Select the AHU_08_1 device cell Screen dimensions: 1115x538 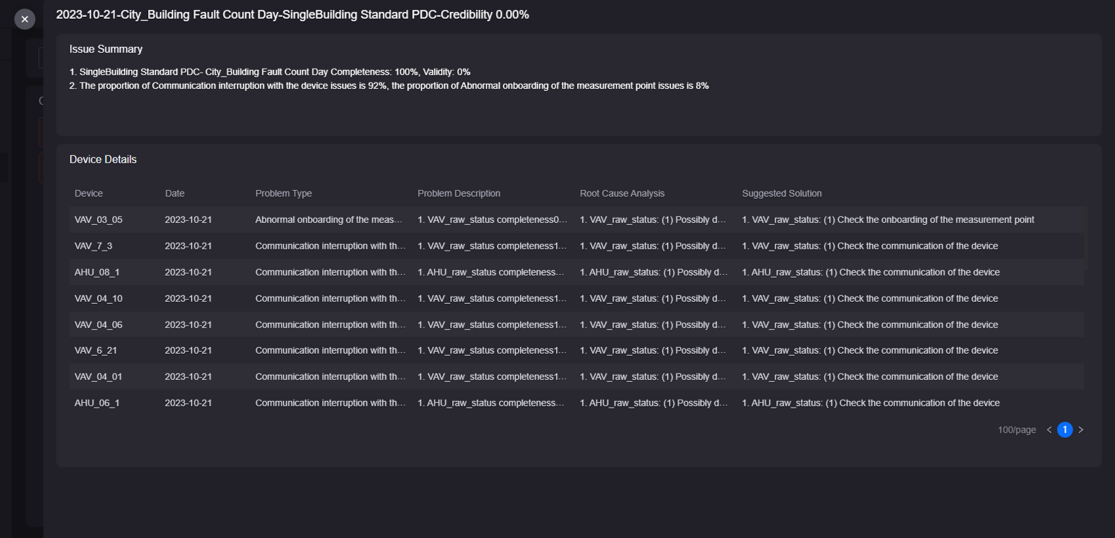pos(97,272)
